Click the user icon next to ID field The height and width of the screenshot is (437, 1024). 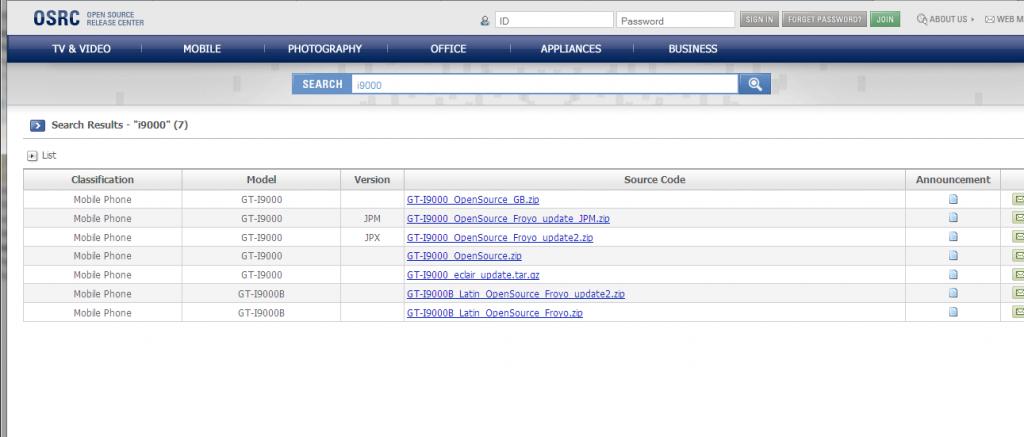(x=485, y=20)
